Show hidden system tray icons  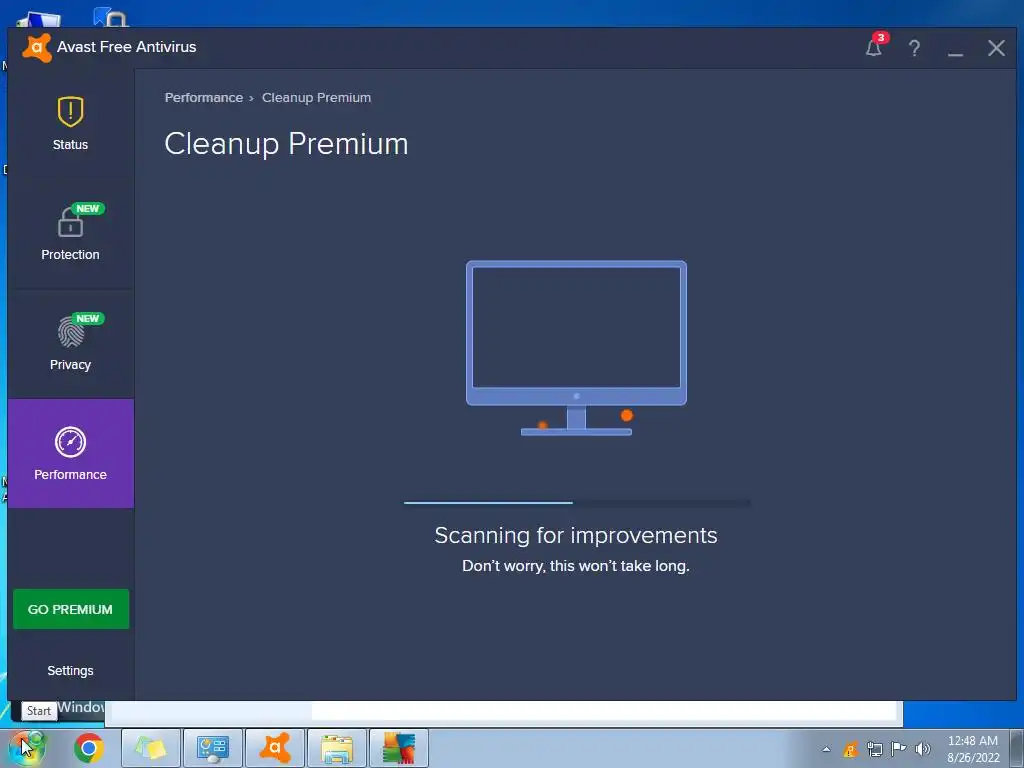(826, 749)
